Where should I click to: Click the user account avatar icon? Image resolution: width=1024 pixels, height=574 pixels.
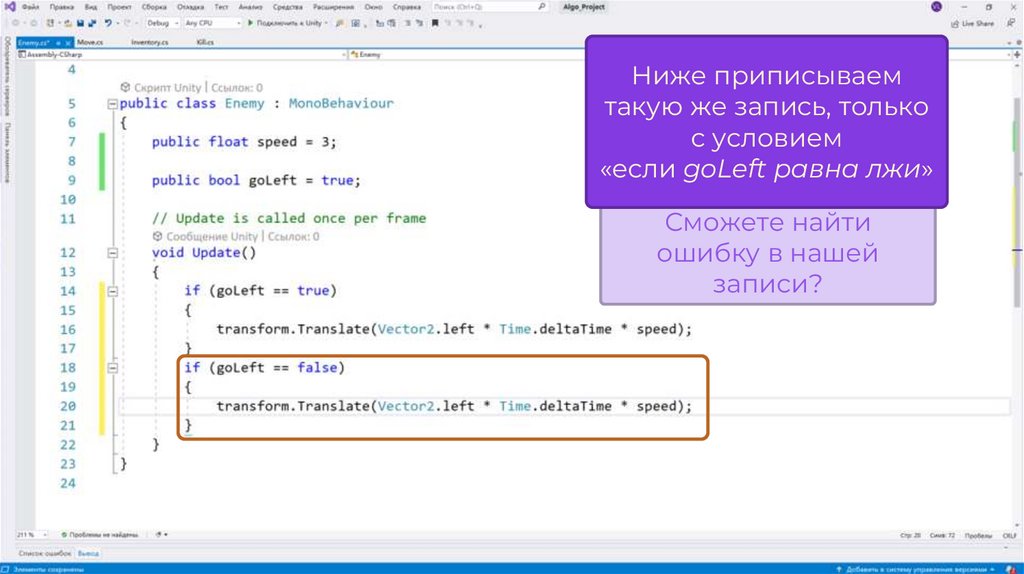click(936, 7)
